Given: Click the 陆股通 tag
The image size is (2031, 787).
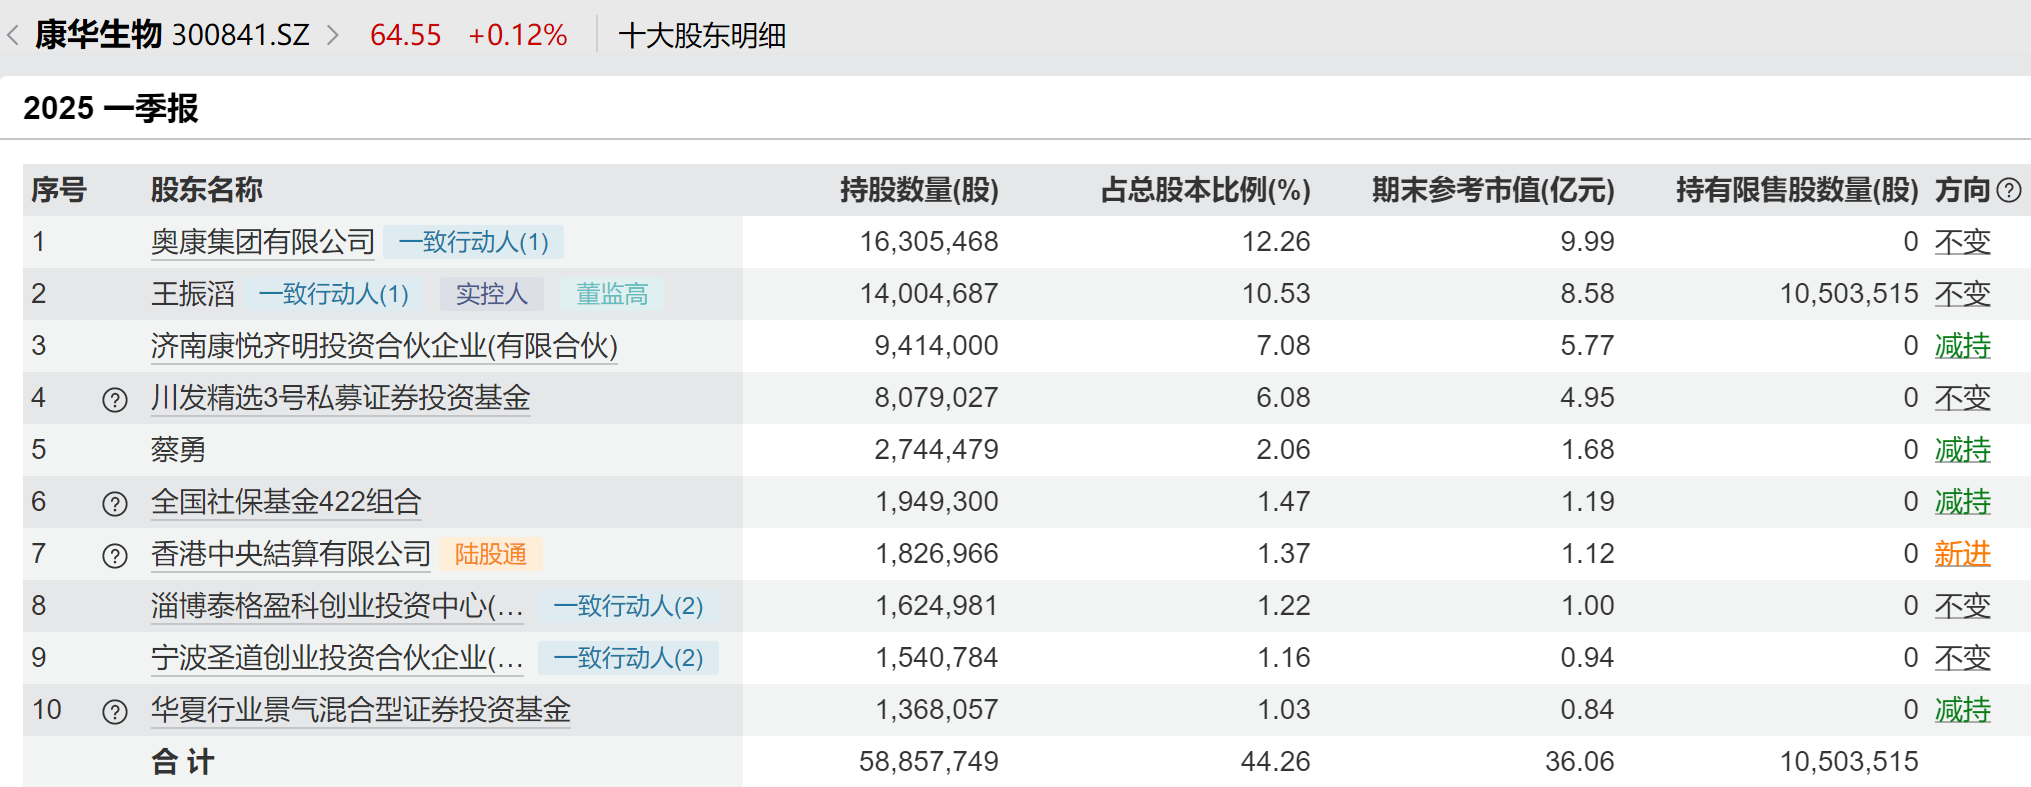Looking at the screenshot, I should pyautogui.click(x=491, y=554).
